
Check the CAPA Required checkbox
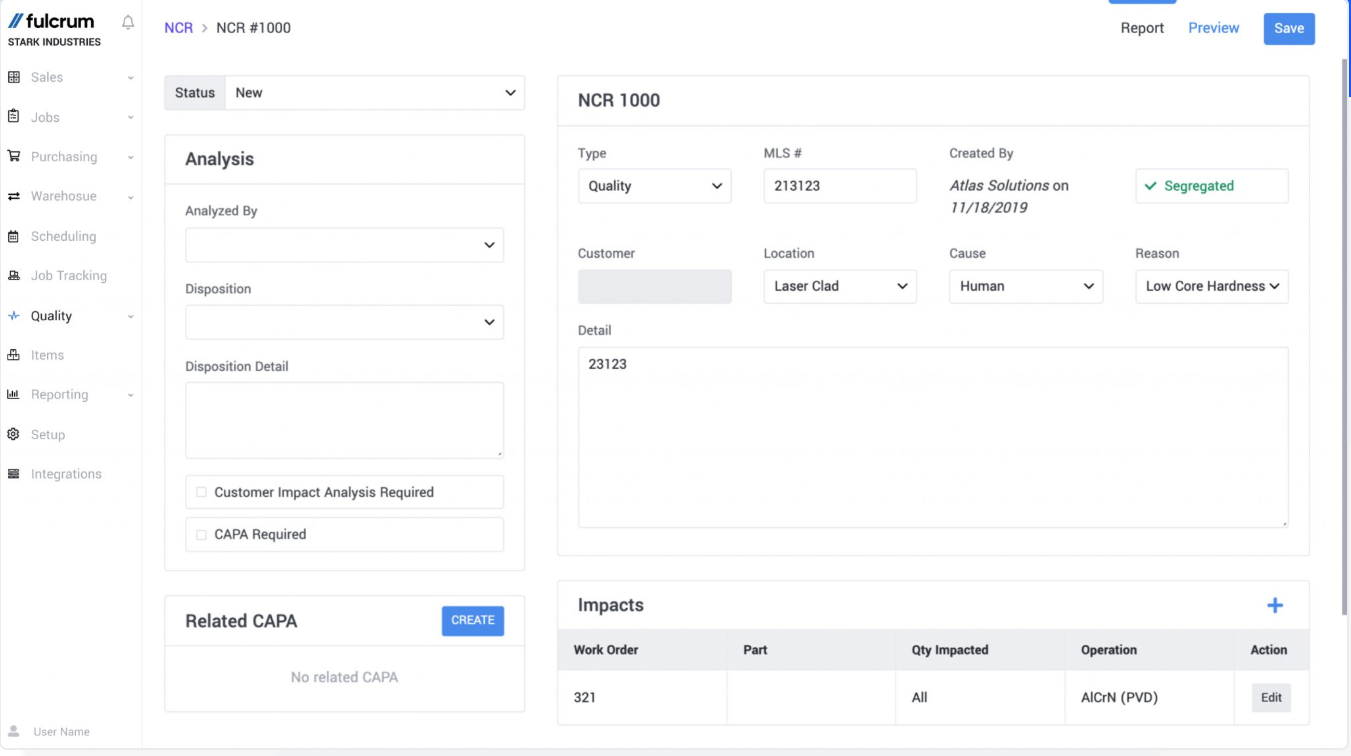pos(201,534)
